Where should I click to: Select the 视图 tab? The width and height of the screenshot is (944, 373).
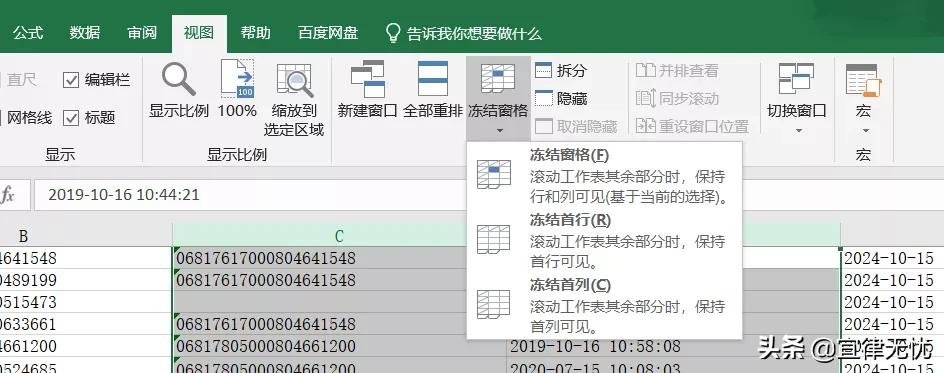(x=199, y=33)
